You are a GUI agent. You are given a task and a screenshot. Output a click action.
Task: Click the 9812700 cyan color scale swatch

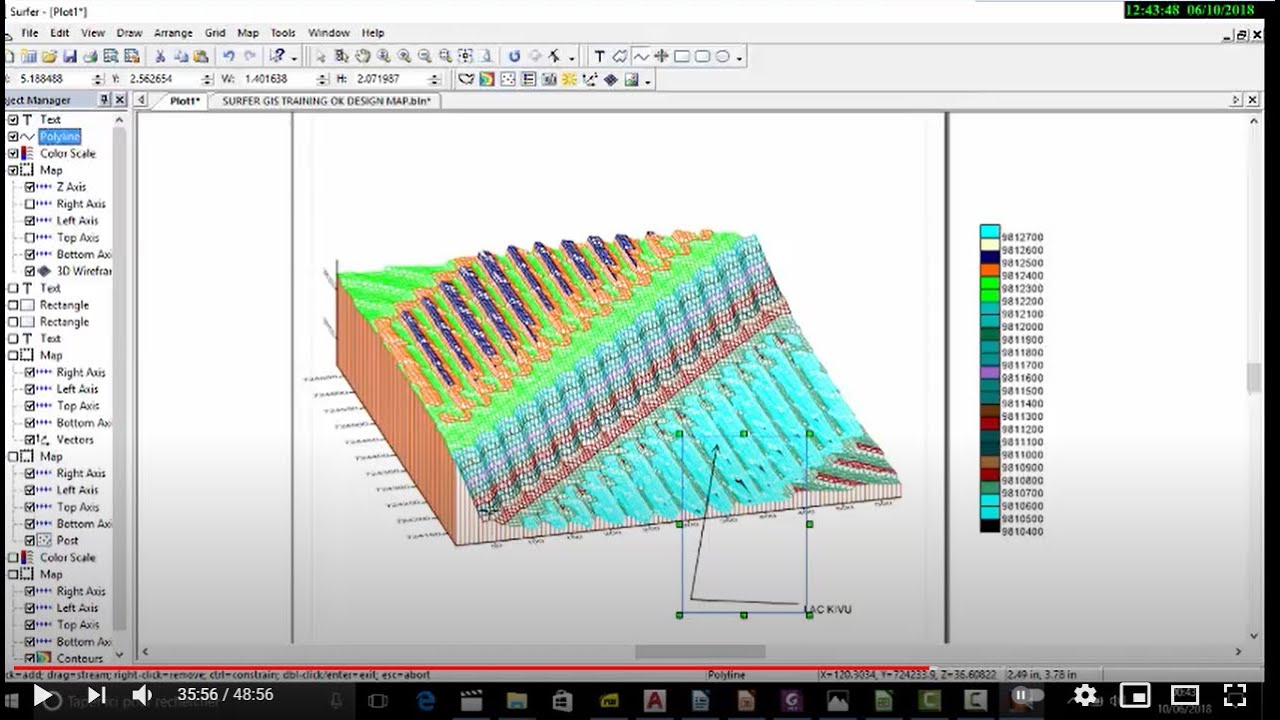(x=989, y=231)
